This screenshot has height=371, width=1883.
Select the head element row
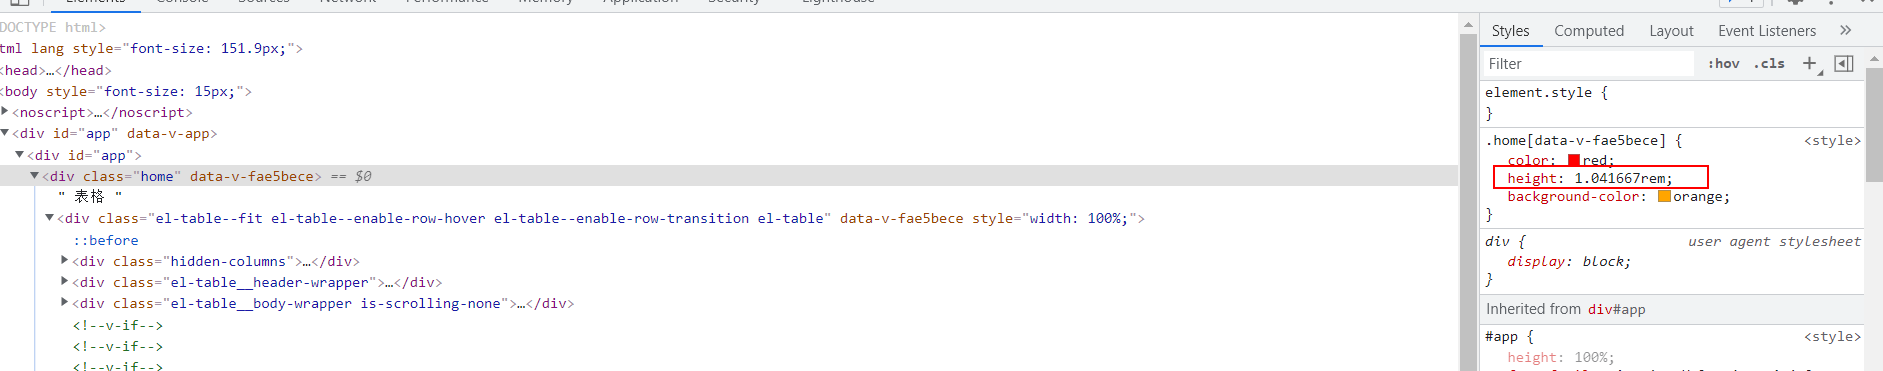tap(56, 70)
